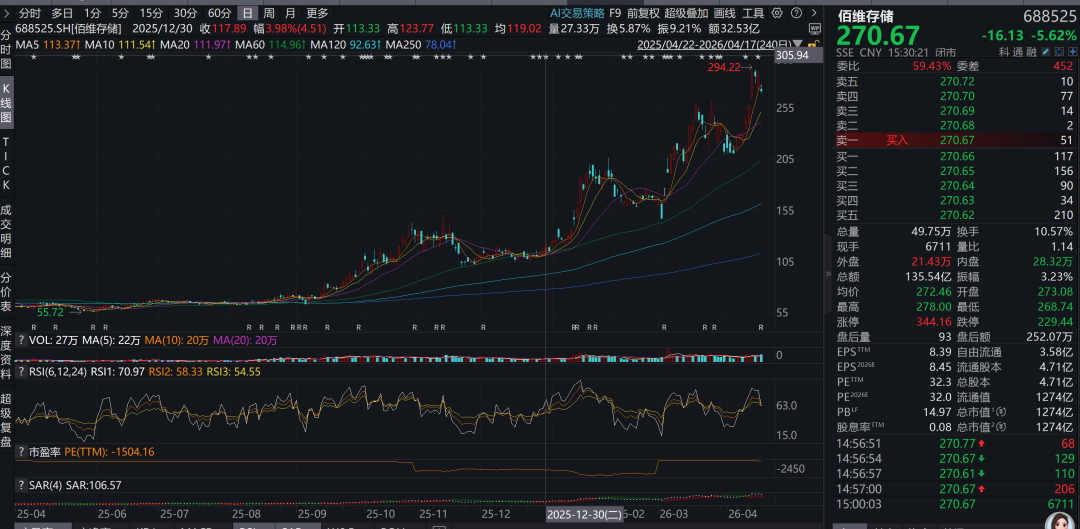Click the RSI indicator question mark icon
Viewport: 1080px width, 529px height.
point(20,371)
